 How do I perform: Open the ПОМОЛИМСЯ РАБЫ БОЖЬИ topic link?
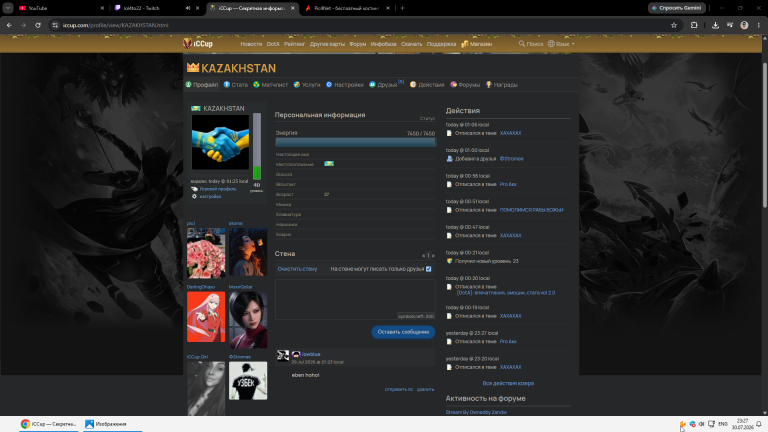pos(531,210)
